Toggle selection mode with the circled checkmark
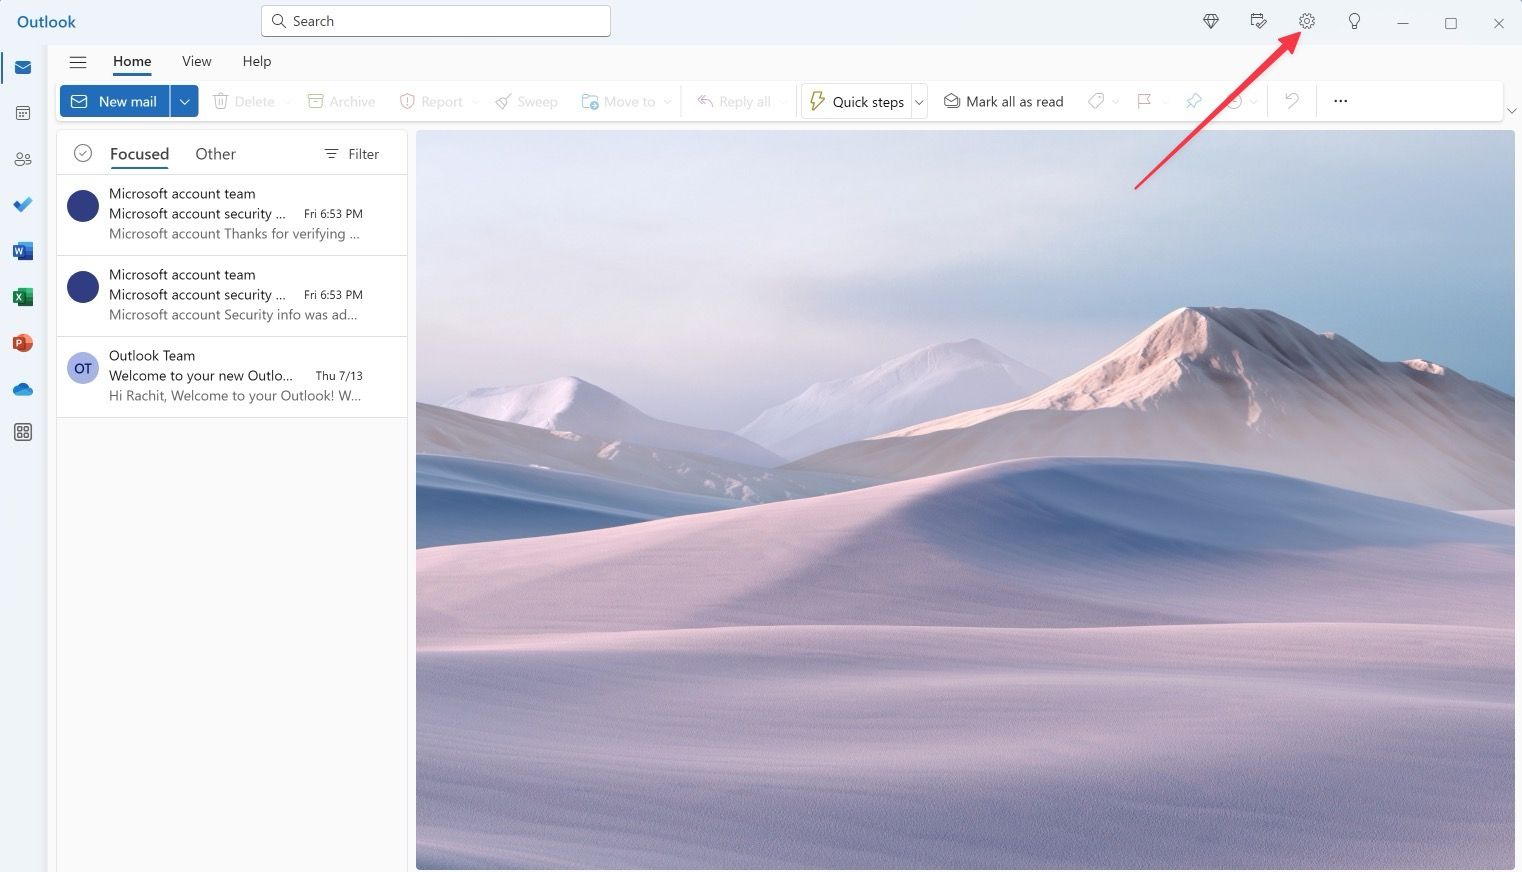This screenshot has height=872, width=1522. click(x=83, y=153)
